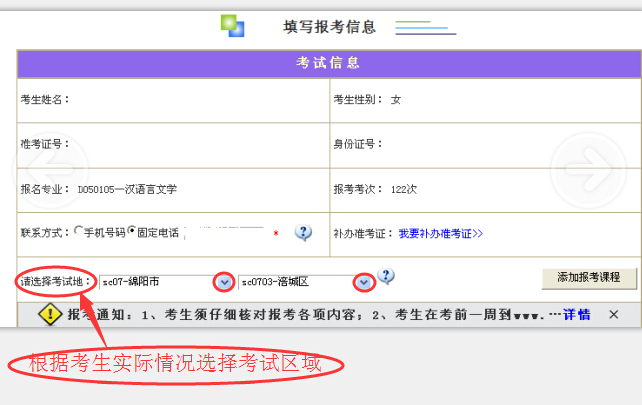The image size is (642, 405).
Task: Click the 考生性别 value 女
Action: (396, 100)
